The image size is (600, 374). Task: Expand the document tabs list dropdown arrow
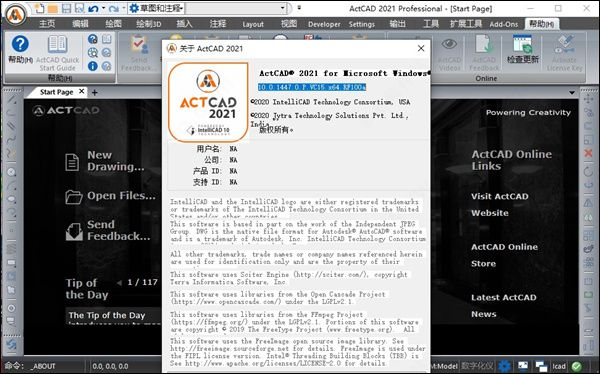pos(572,92)
